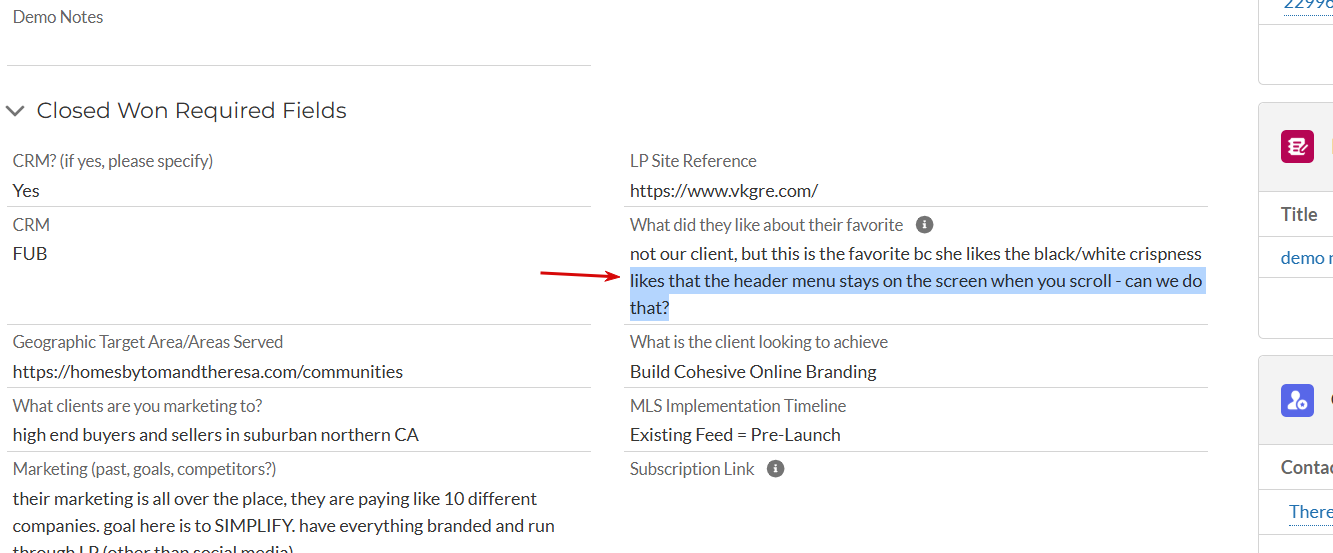This screenshot has height=553, width=1333.
Task: Select the FUB value under CRM
Action: 30,254
